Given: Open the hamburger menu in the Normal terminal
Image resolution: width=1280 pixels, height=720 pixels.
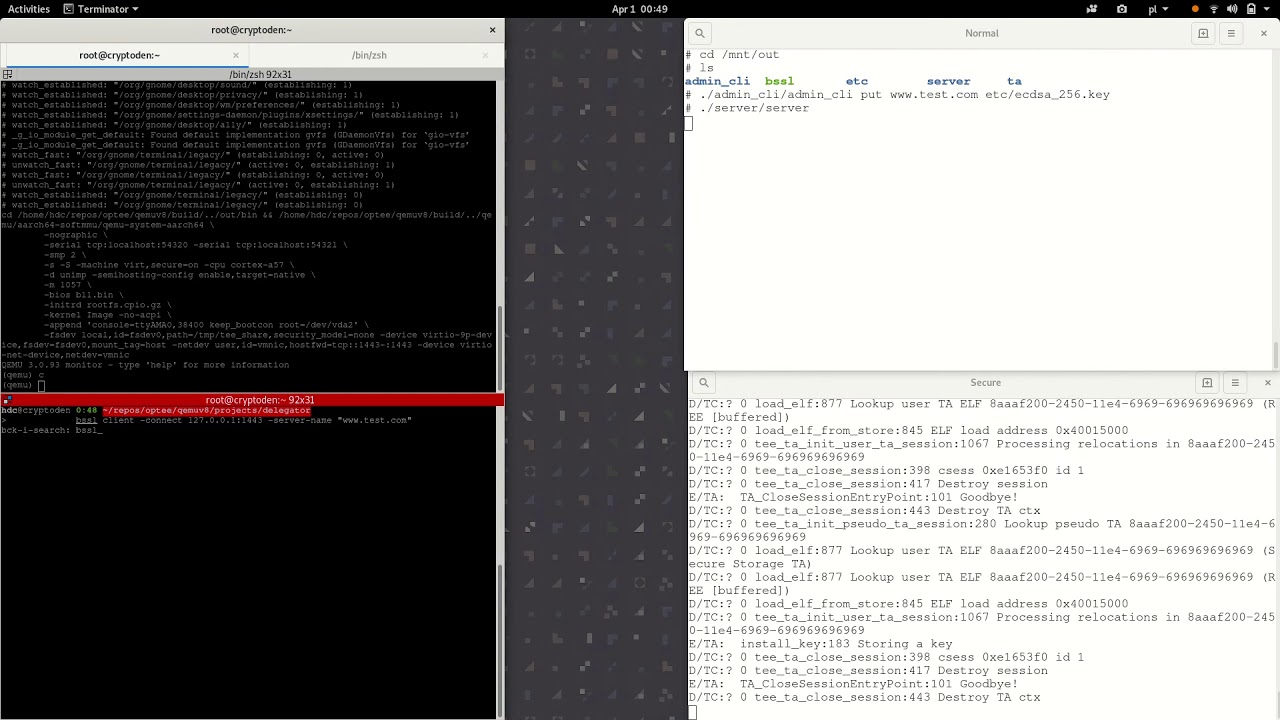Looking at the screenshot, I should (x=1231, y=33).
